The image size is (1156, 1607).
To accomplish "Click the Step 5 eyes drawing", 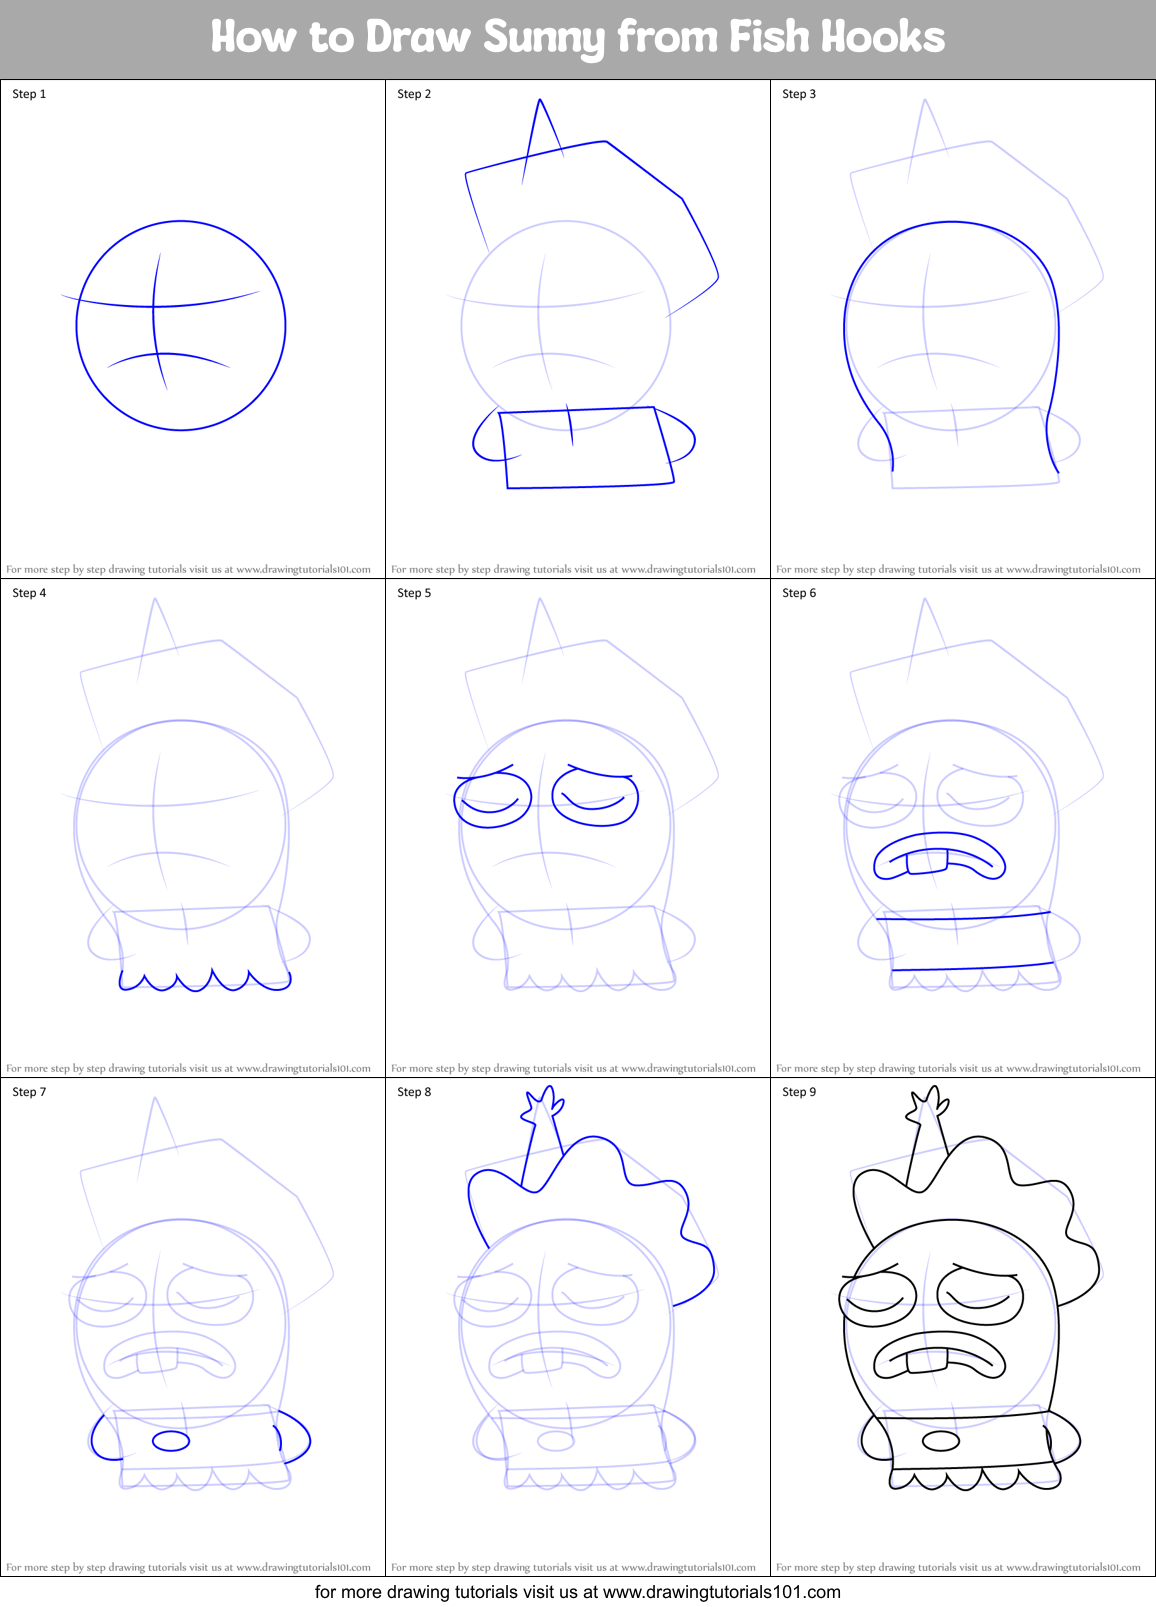I will click(x=546, y=796).
